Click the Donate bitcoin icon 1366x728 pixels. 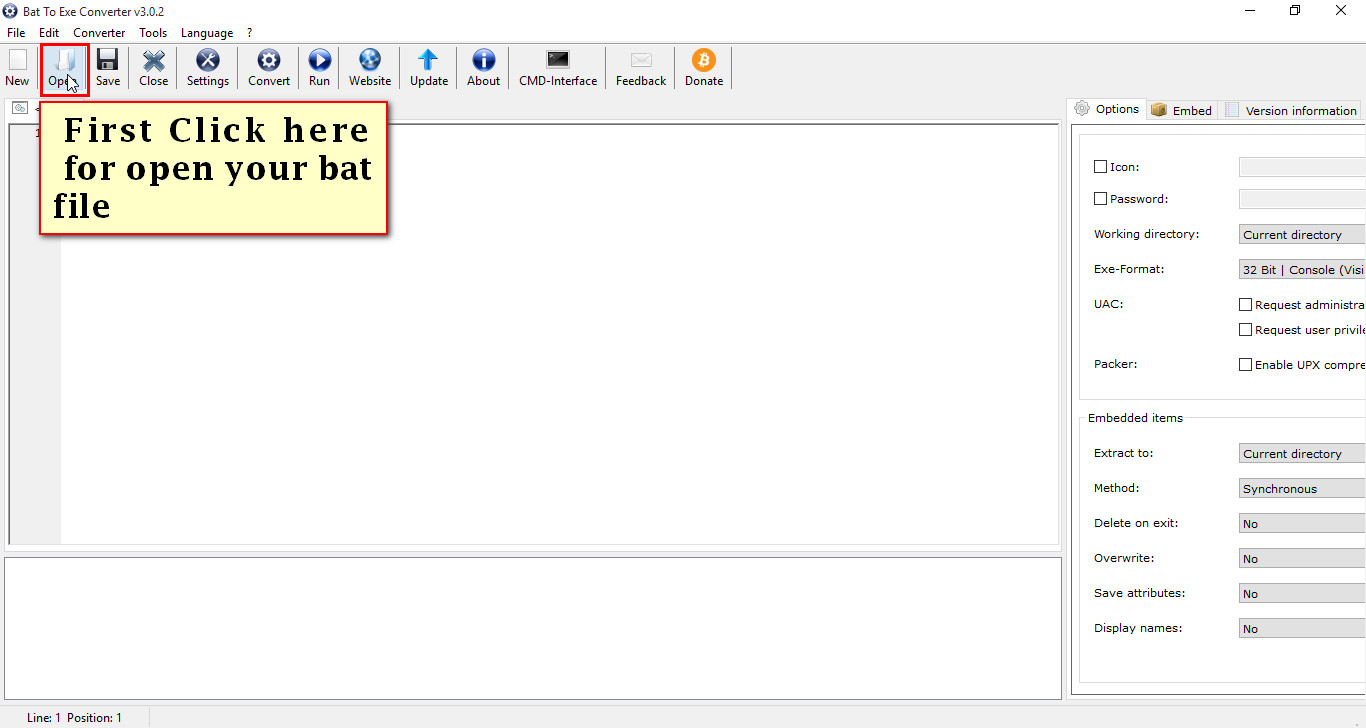pos(704,68)
